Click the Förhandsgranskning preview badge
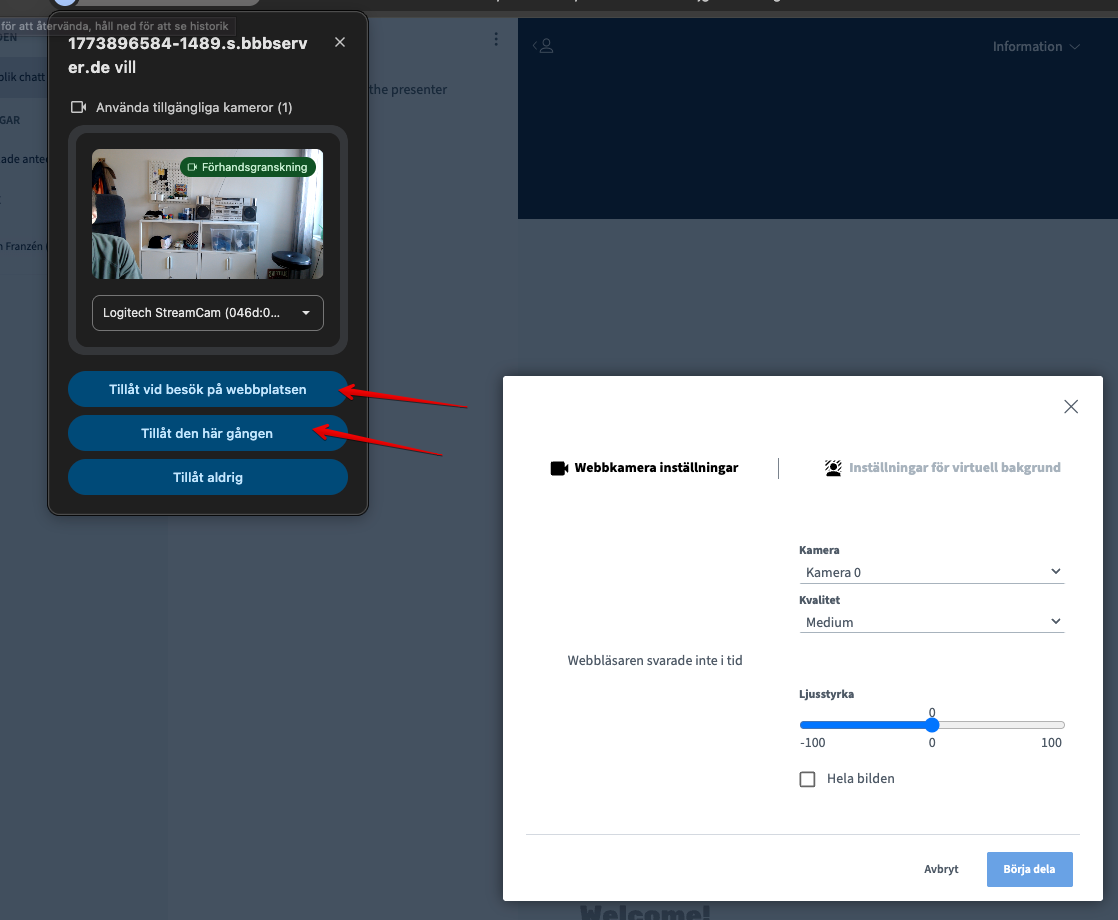The image size is (1118, 920). [248, 167]
